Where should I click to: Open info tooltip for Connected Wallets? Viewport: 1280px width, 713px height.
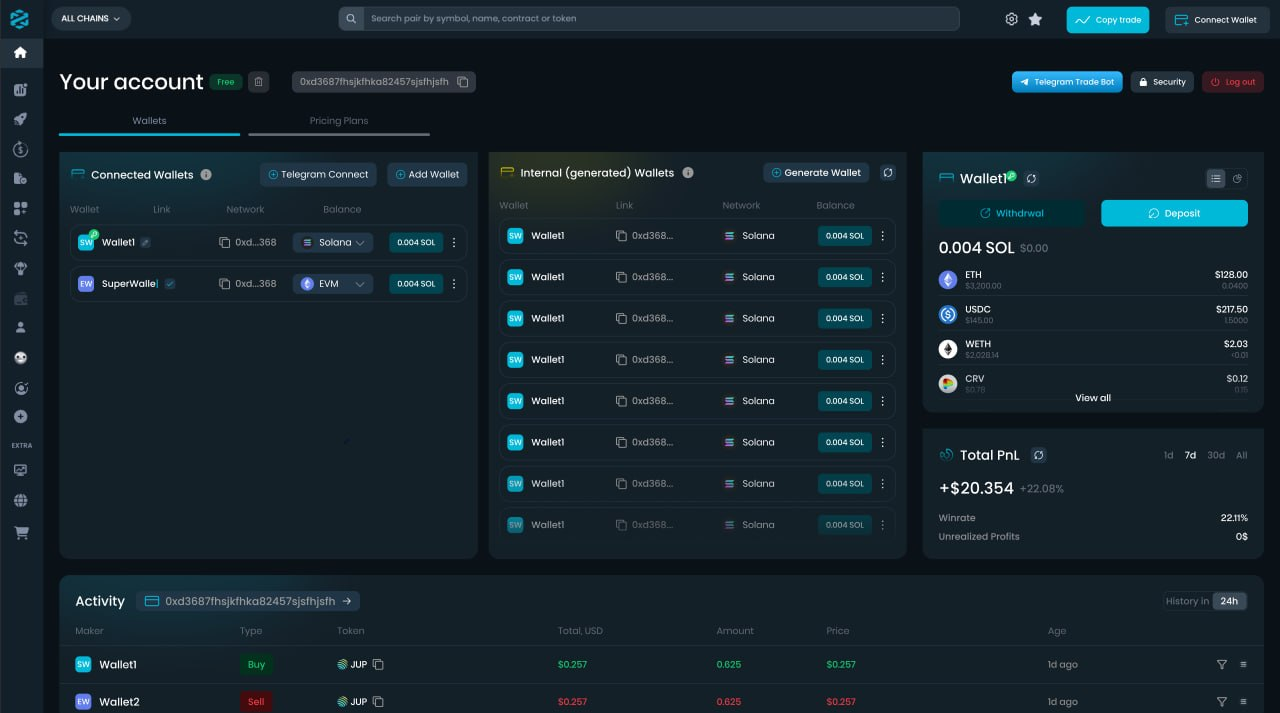[x=206, y=174]
